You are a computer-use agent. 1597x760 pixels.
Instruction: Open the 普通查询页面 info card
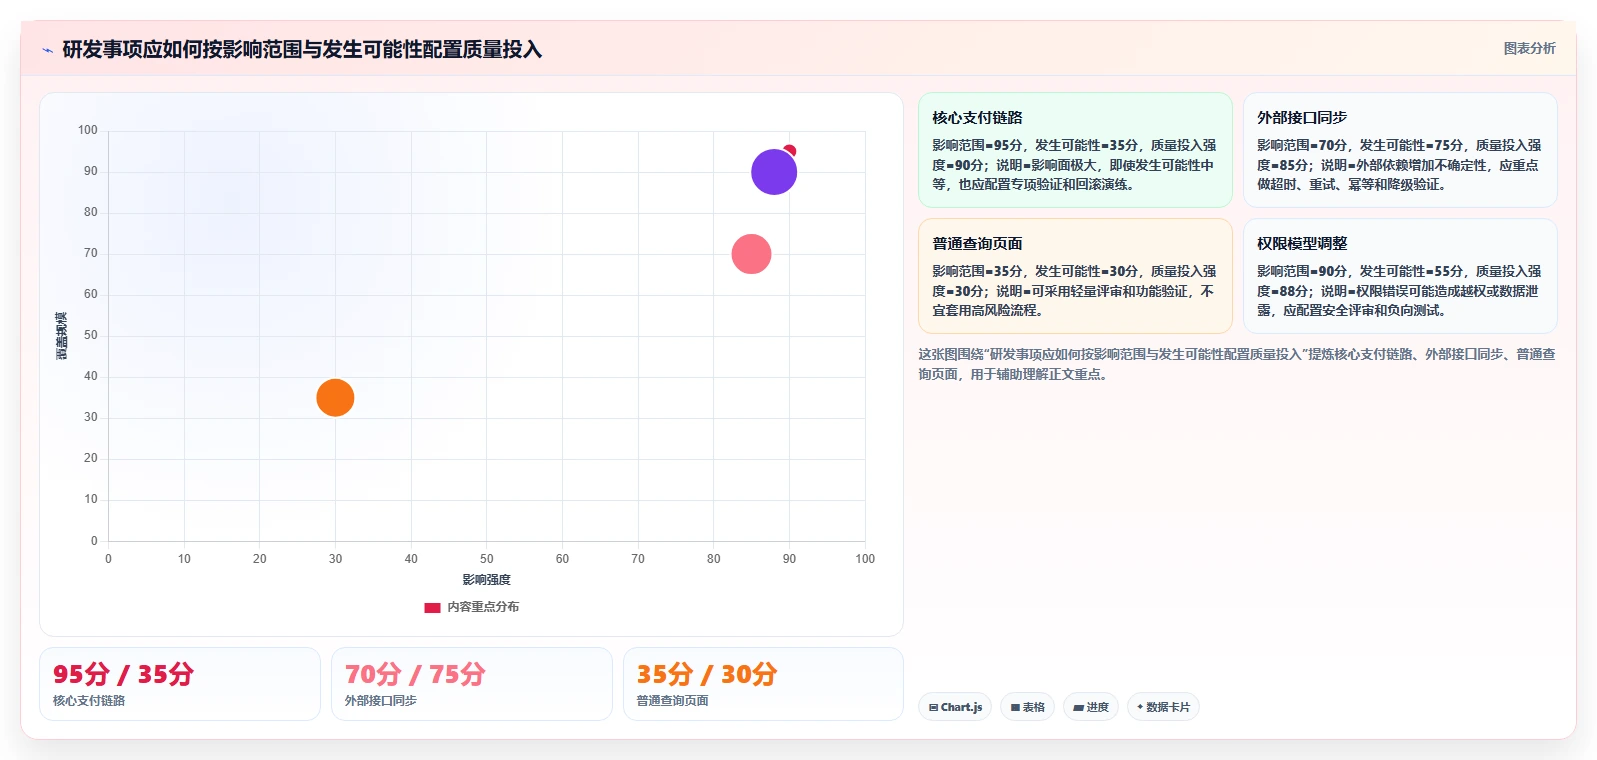point(1075,276)
